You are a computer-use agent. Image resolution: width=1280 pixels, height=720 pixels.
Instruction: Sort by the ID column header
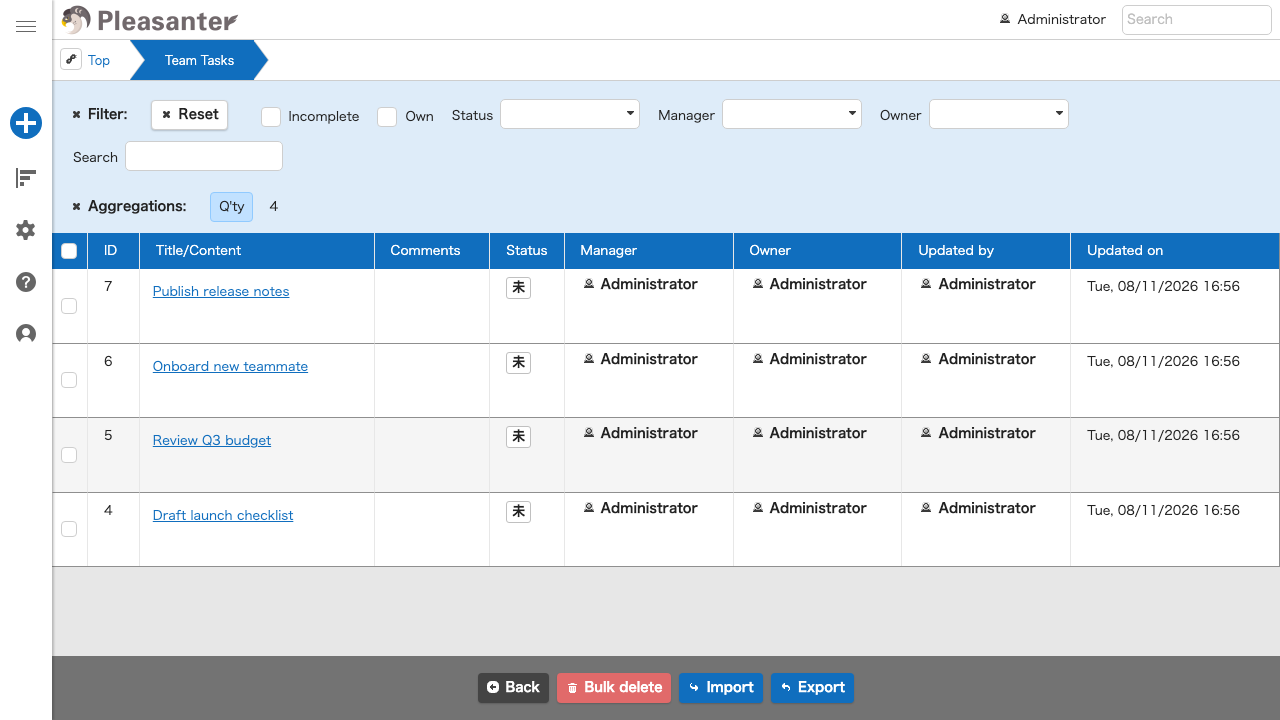pyautogui.click(x=113, y=251)
